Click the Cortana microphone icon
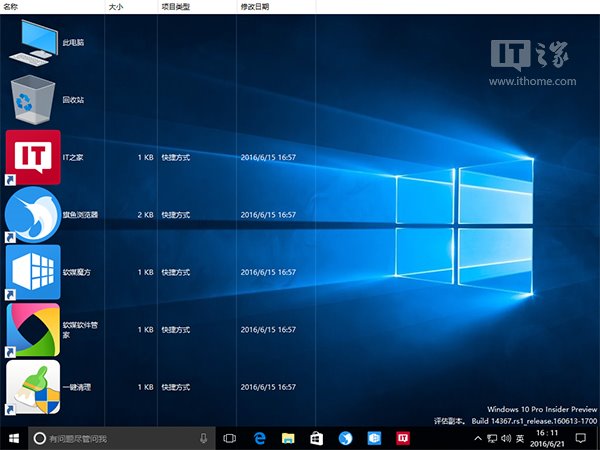 pos(204,438)
